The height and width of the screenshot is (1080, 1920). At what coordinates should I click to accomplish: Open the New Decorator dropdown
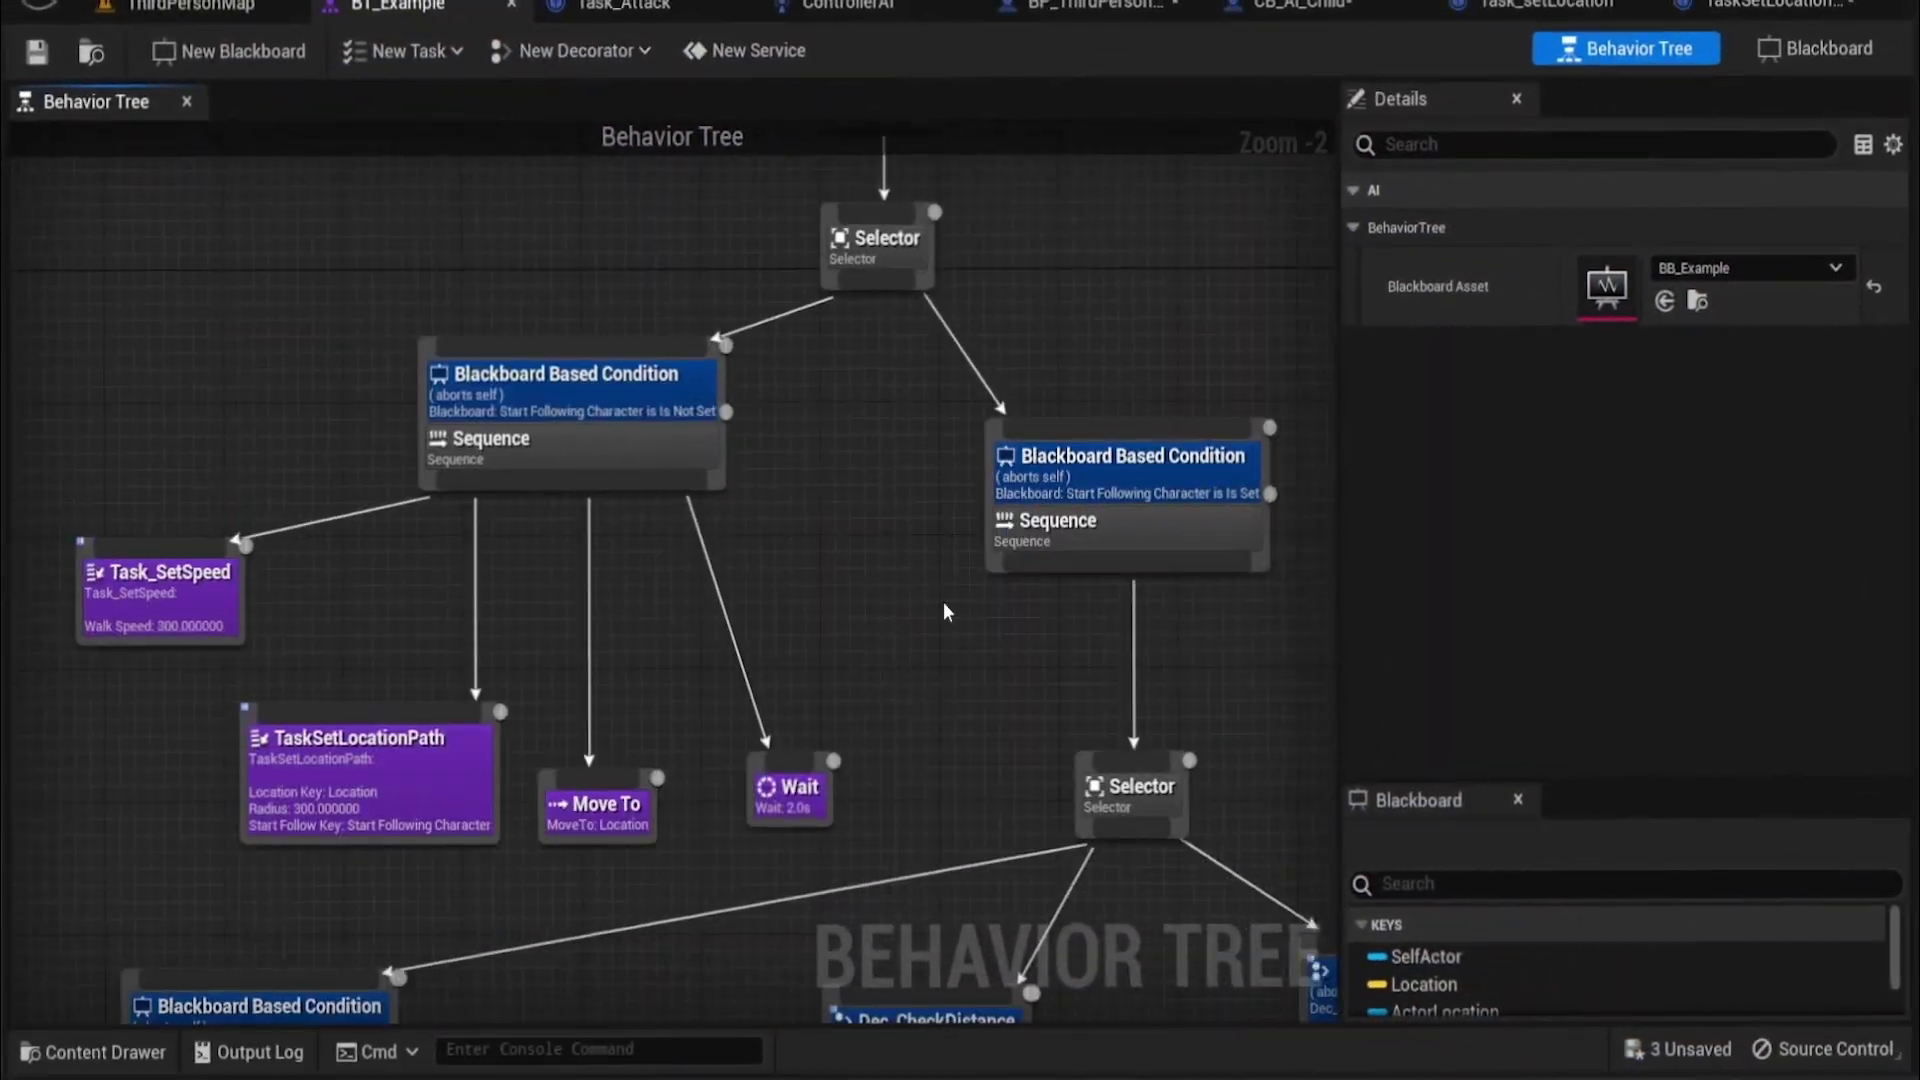571,51
